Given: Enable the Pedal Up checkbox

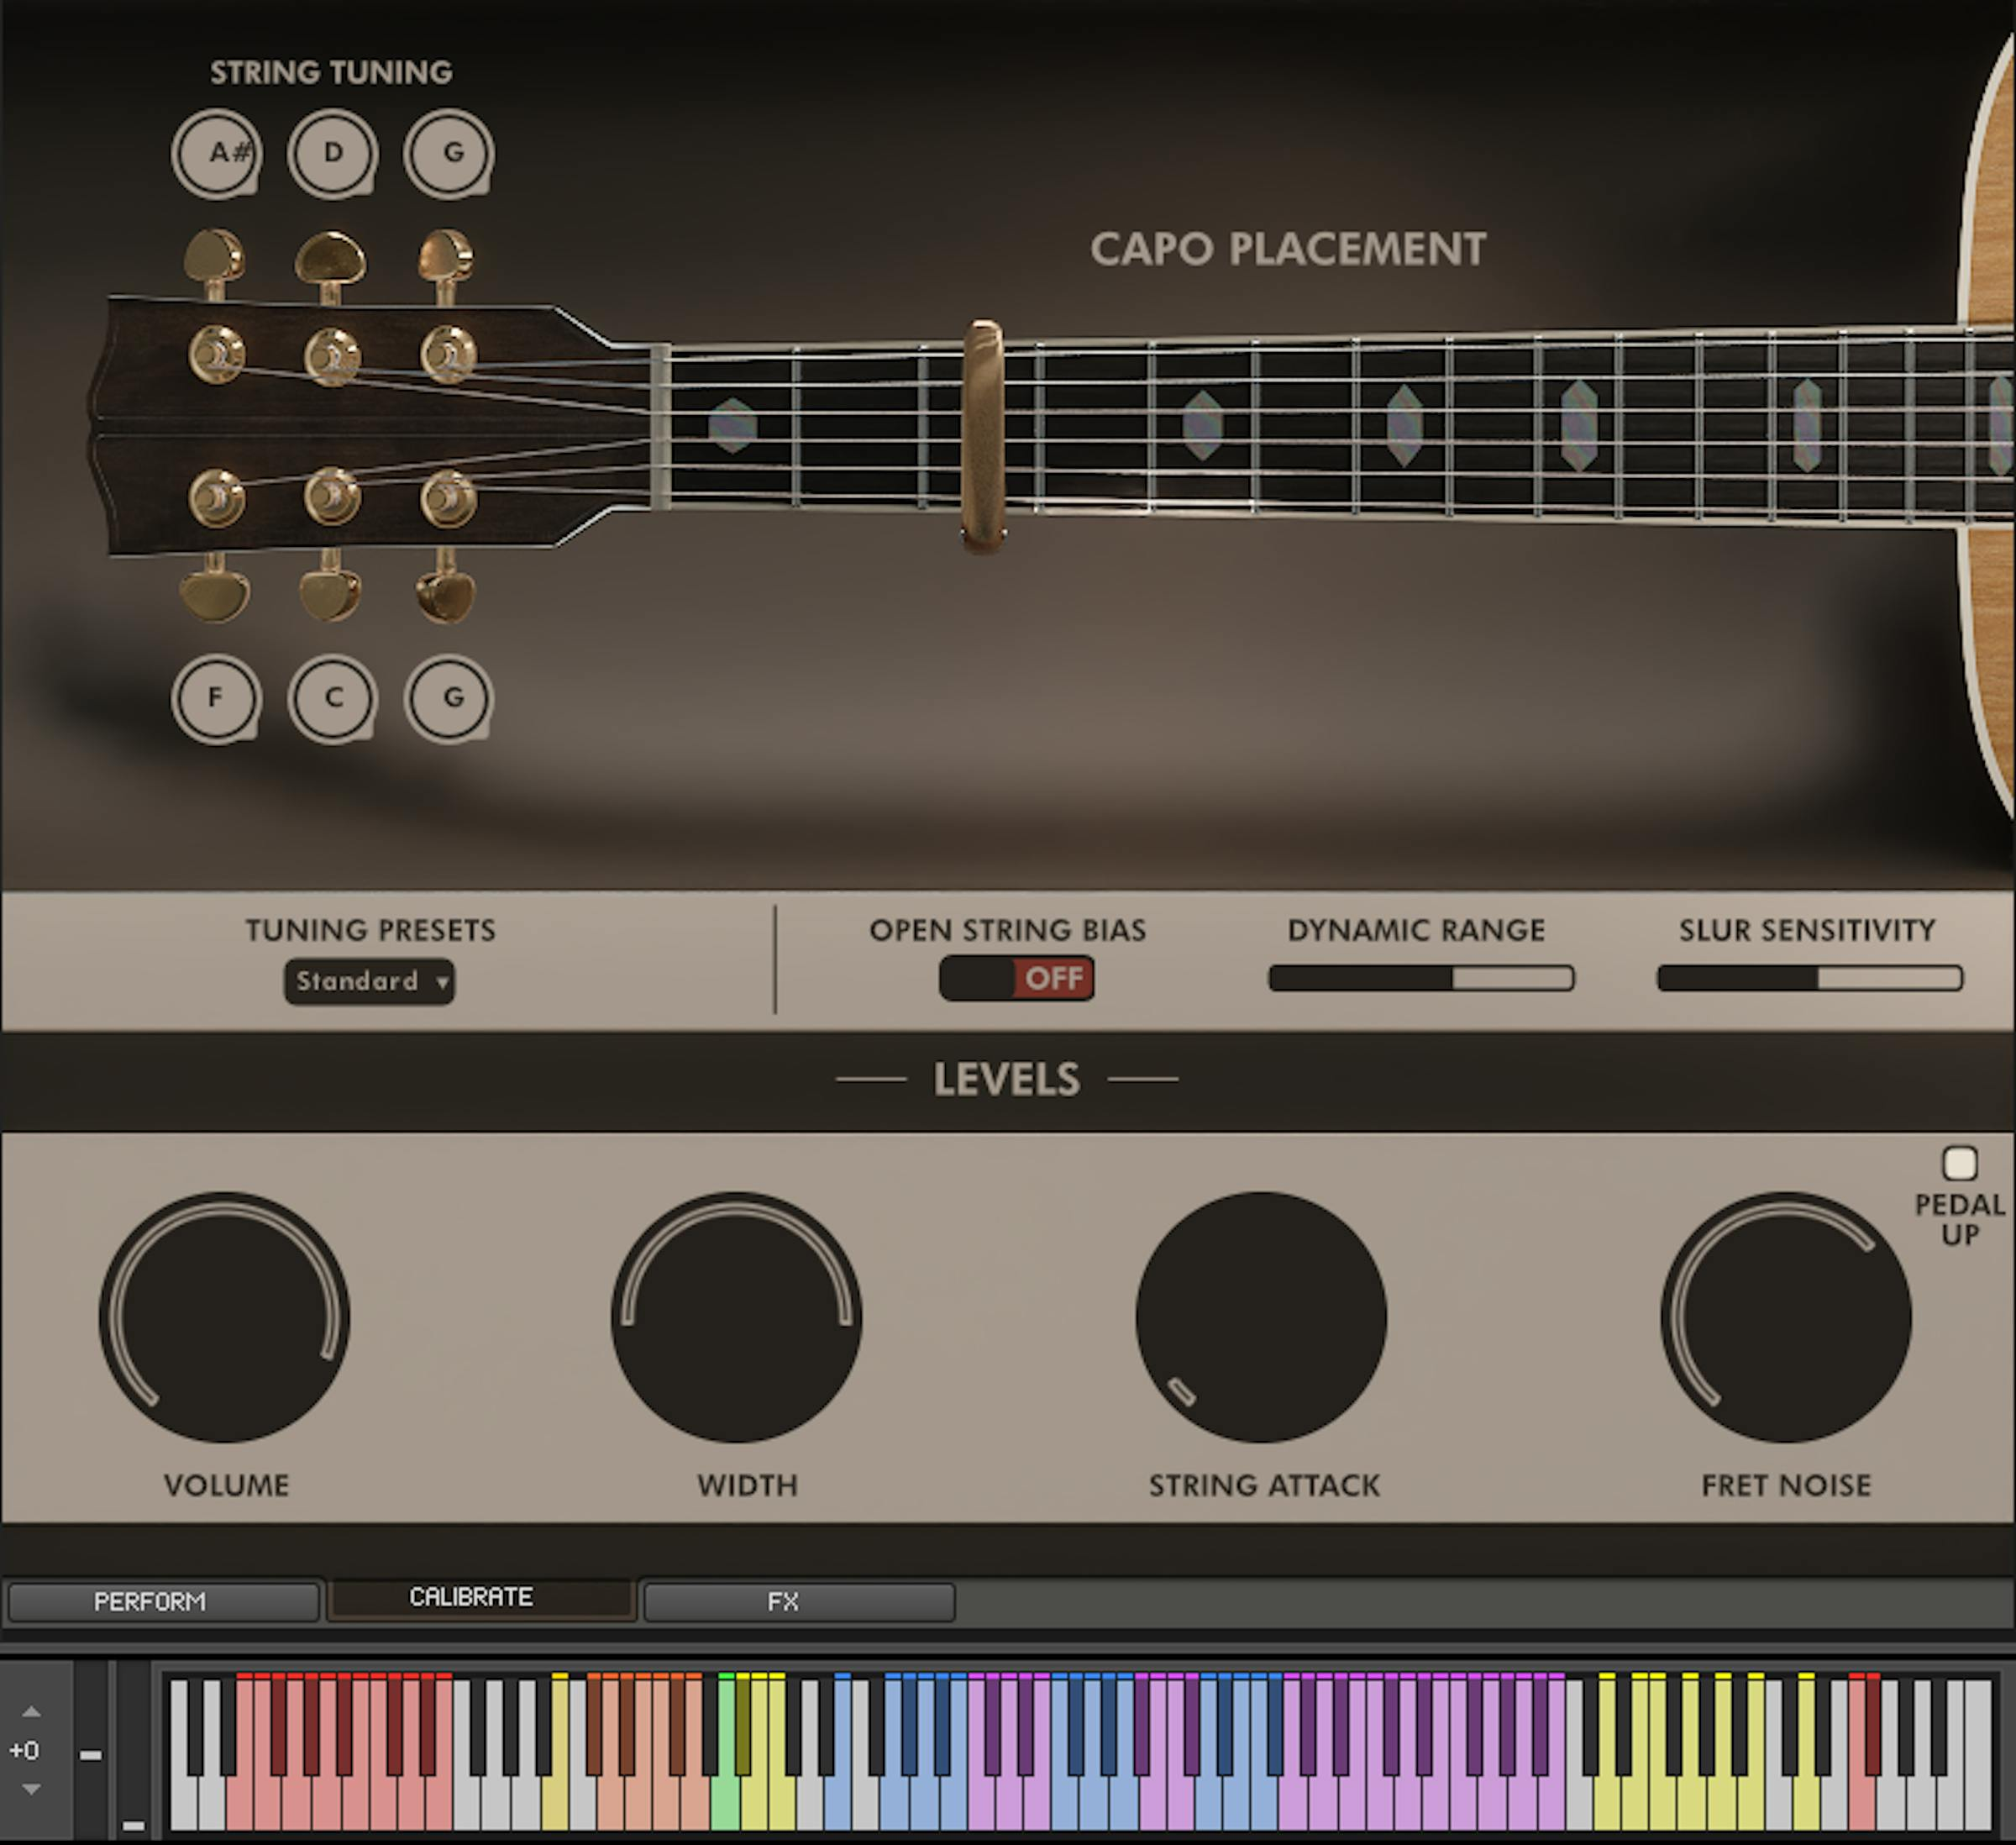Looking at the screenshot, I should click(1959, 1164).
